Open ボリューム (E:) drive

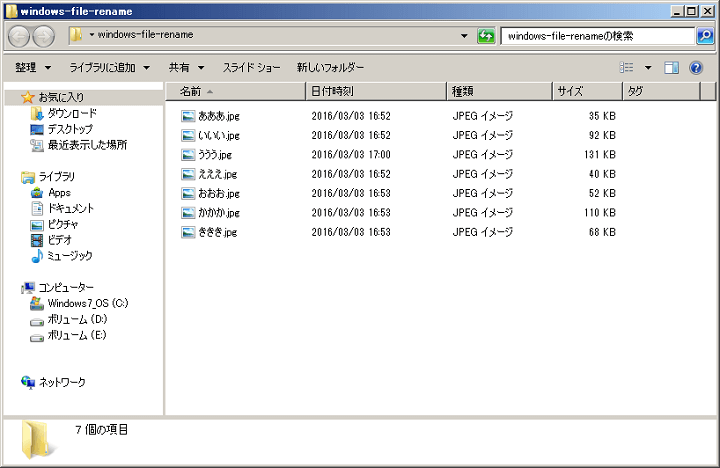pos(77,335)
